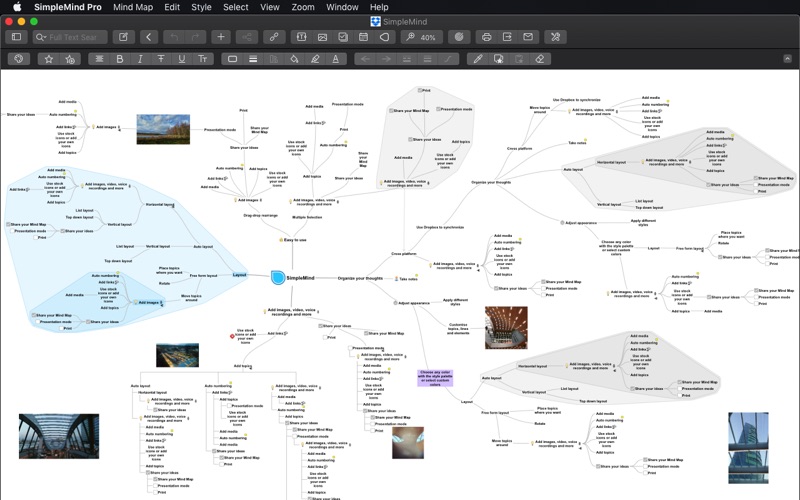Send by email using envelope icon

(528, 37)
